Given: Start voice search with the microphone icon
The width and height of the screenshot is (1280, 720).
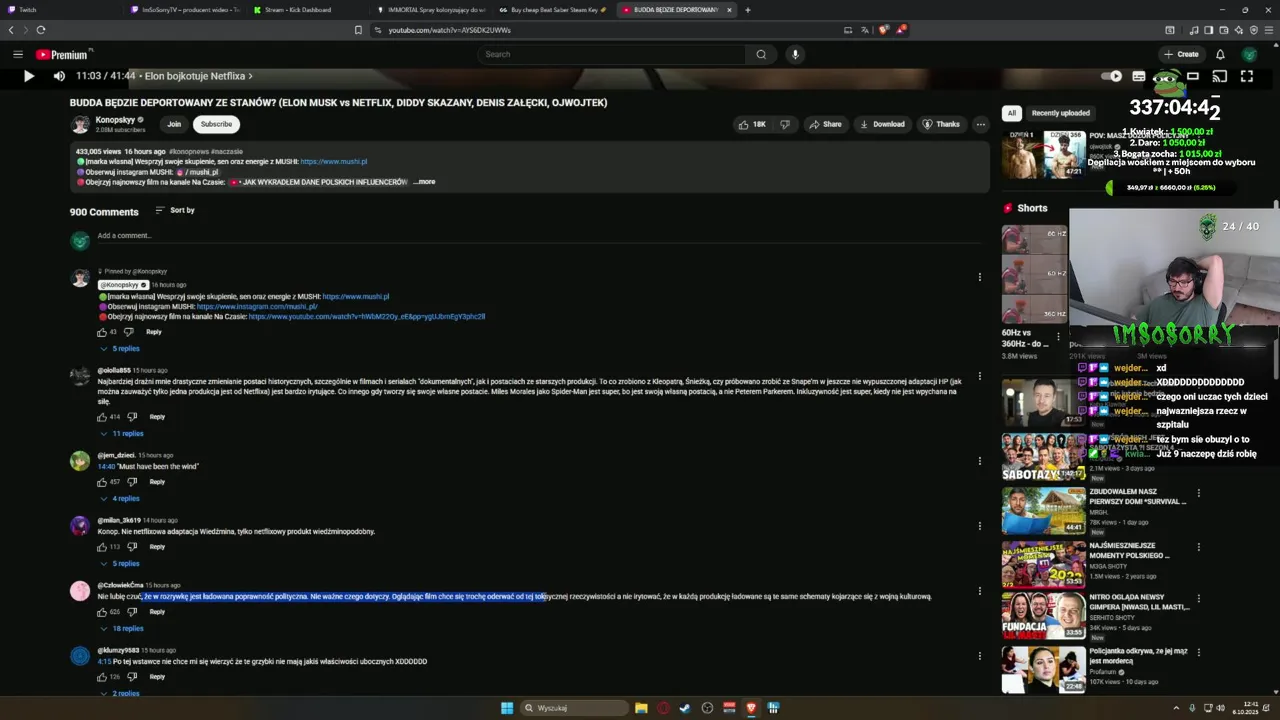Looking at the screenshot, I should click(x=795, y=54).
